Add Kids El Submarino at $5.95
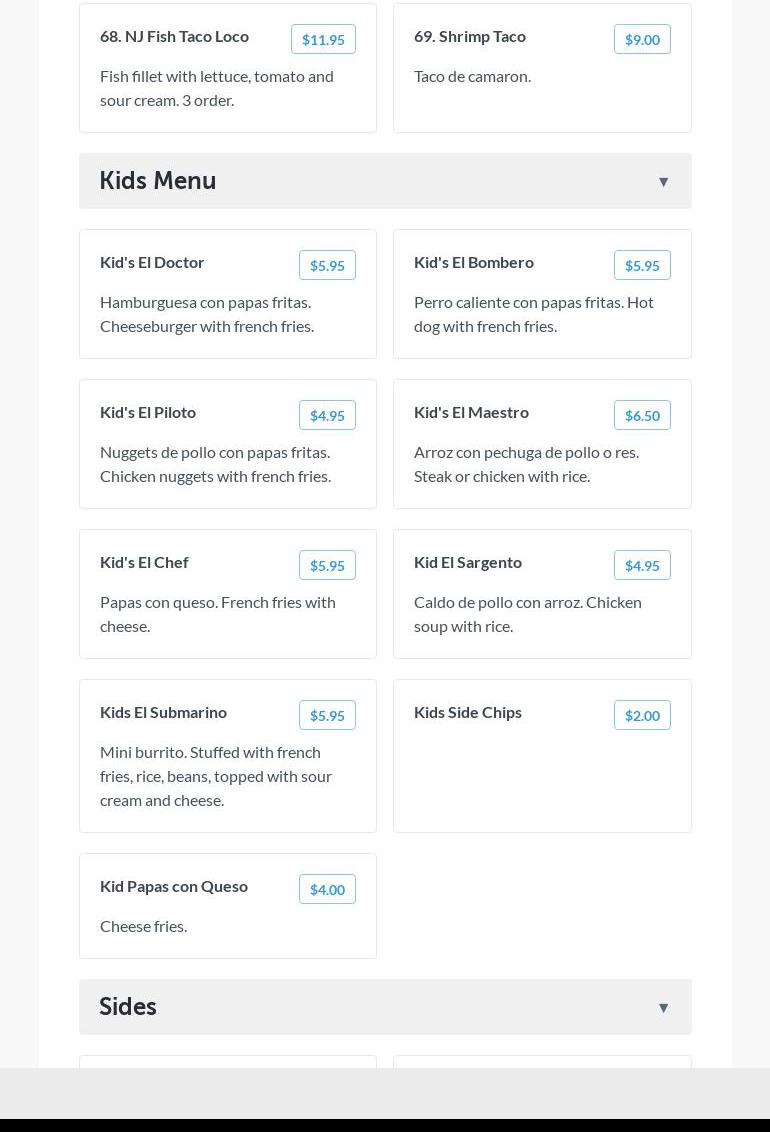 (327, 716)
